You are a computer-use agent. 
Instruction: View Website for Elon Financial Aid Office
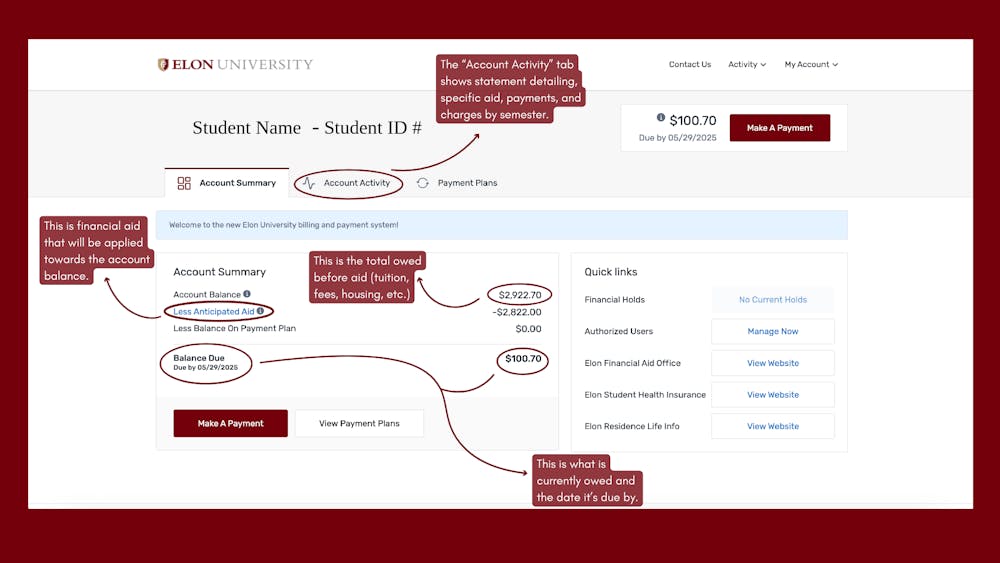click(773, 363)
